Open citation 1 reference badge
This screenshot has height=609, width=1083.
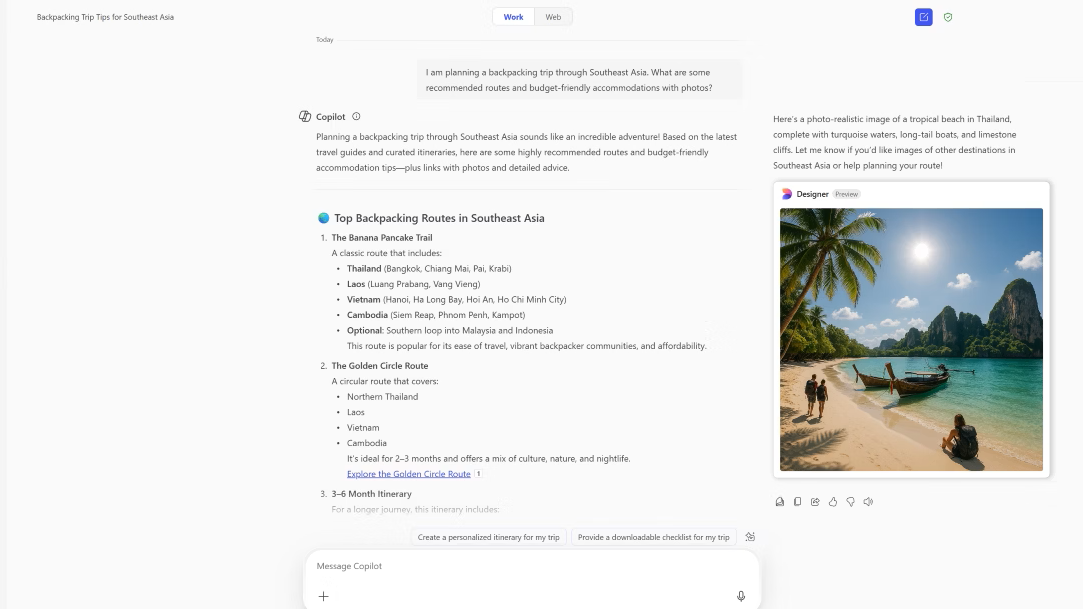pos(478,474)
